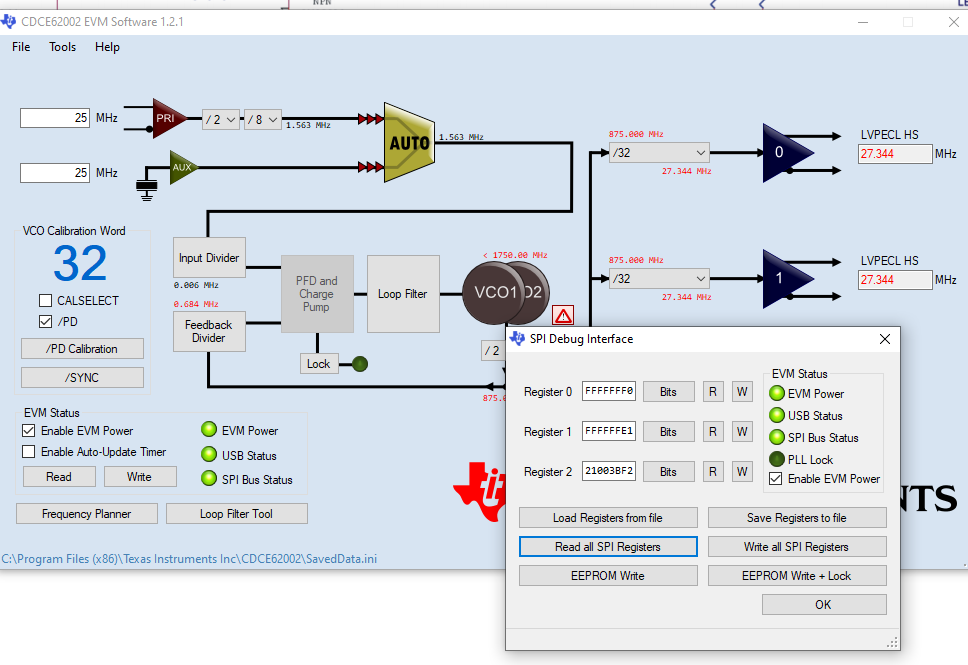Open the Loop Filter Tool
968x665 pixels.
236,514
